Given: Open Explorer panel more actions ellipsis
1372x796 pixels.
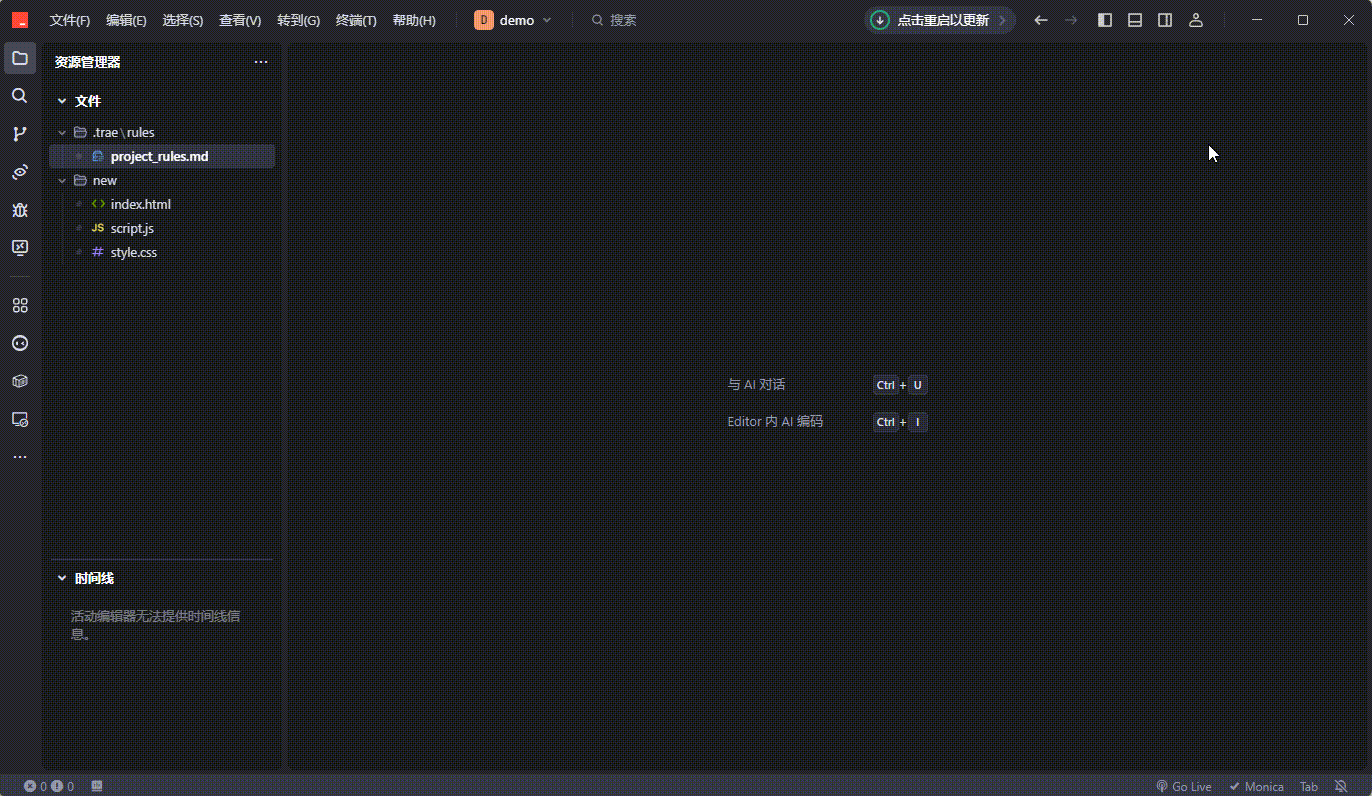Looking at the screenshot, I should [261, 62].
